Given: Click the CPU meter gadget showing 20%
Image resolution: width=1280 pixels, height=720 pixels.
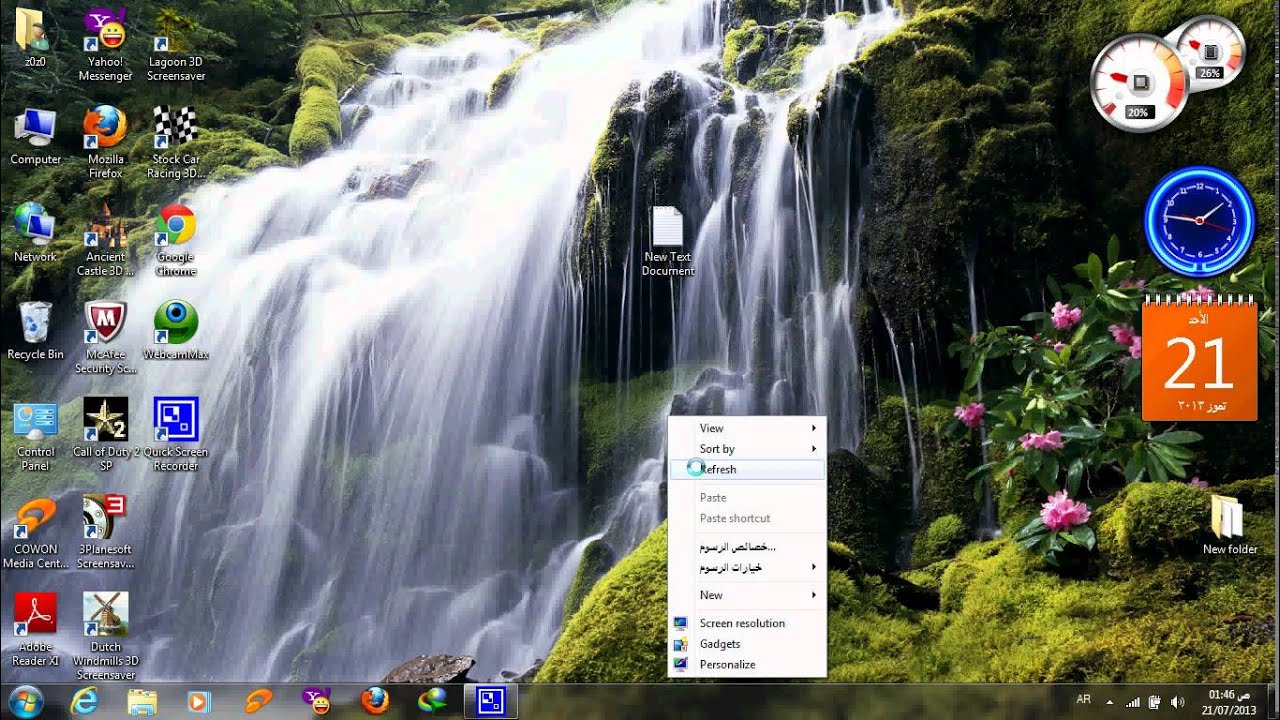Looking at the screenshot, I should tap(1138, 83).
